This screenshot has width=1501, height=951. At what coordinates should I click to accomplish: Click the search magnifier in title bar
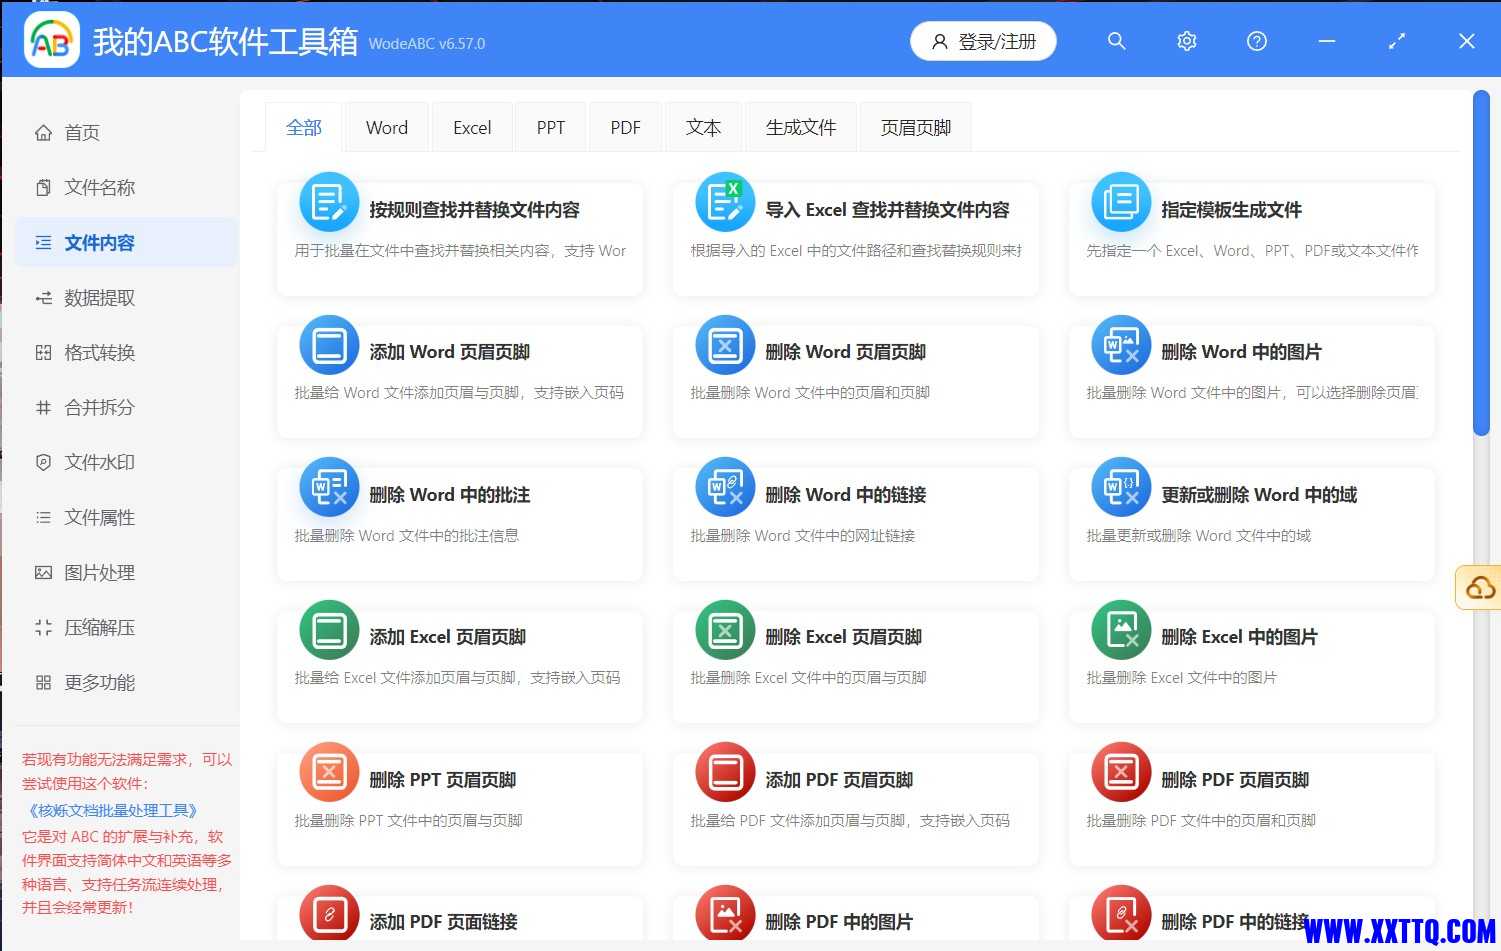tap(1117, 41)
